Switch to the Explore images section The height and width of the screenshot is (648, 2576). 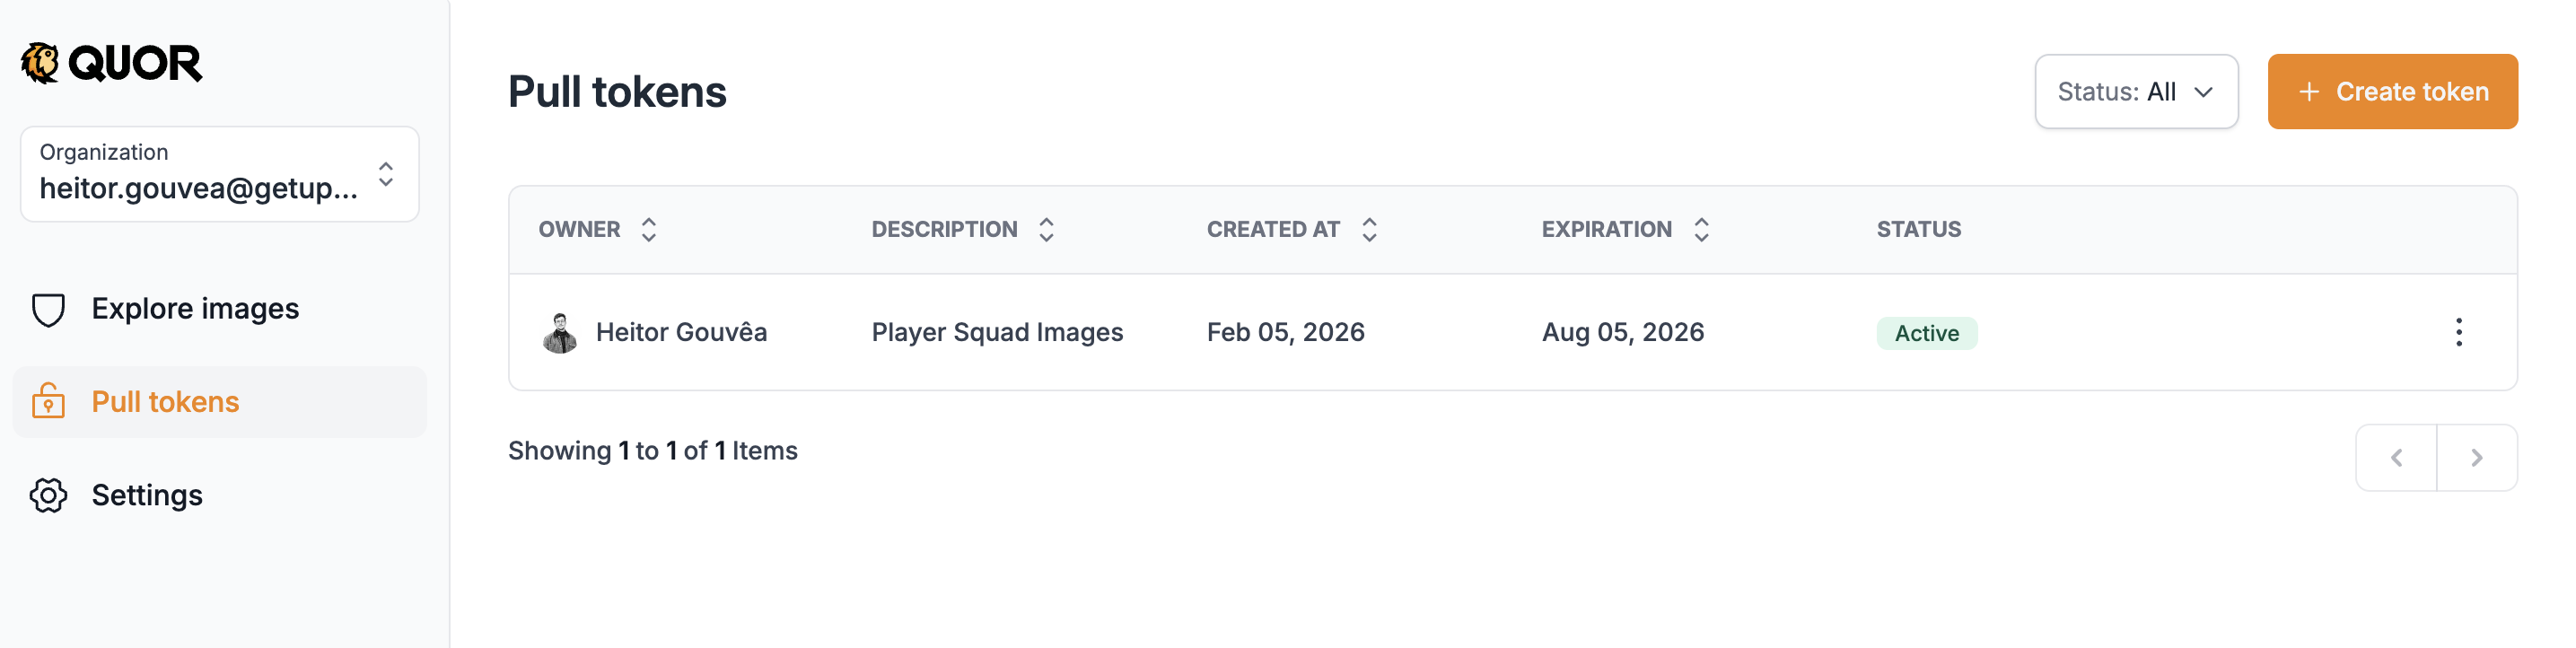click(x=195, y=309)
